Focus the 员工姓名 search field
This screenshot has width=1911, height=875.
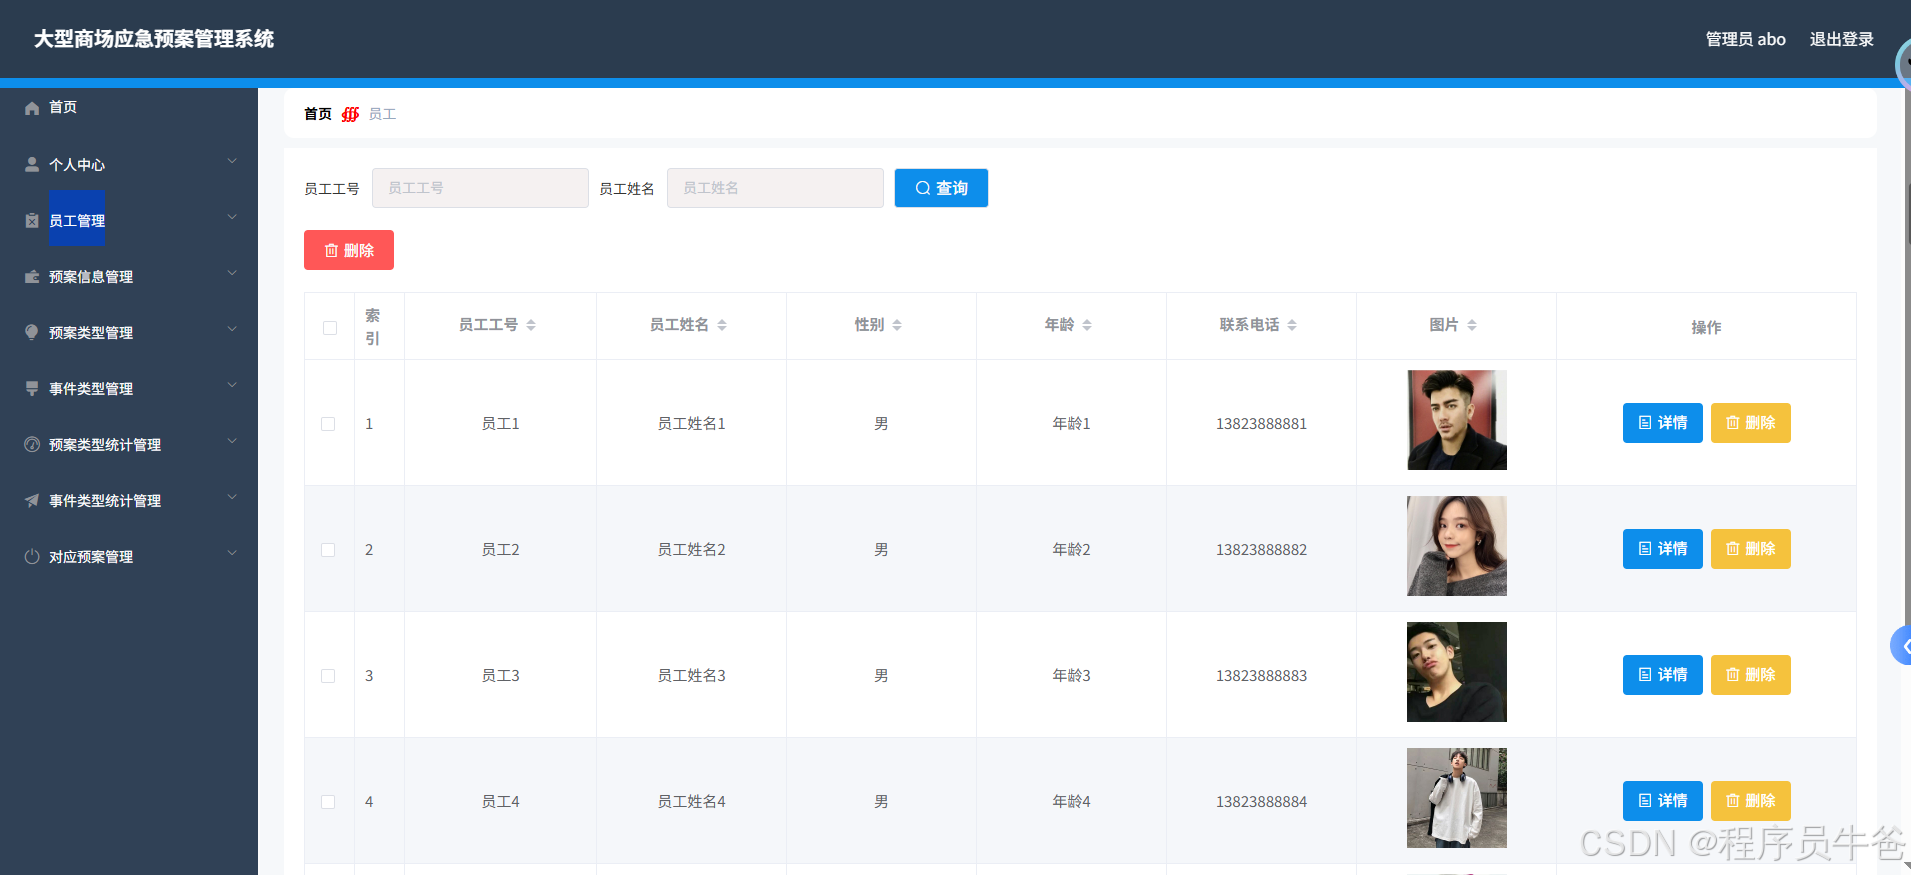(x=775, y=188)
